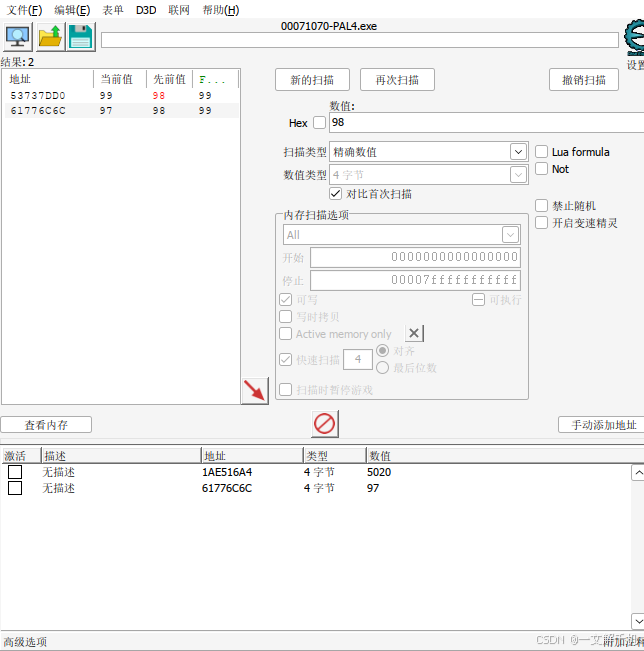The height and width of the screenshot is (651, 644).
Task: Click the 描述 column header in address table
Action: (x=121, y=456)
